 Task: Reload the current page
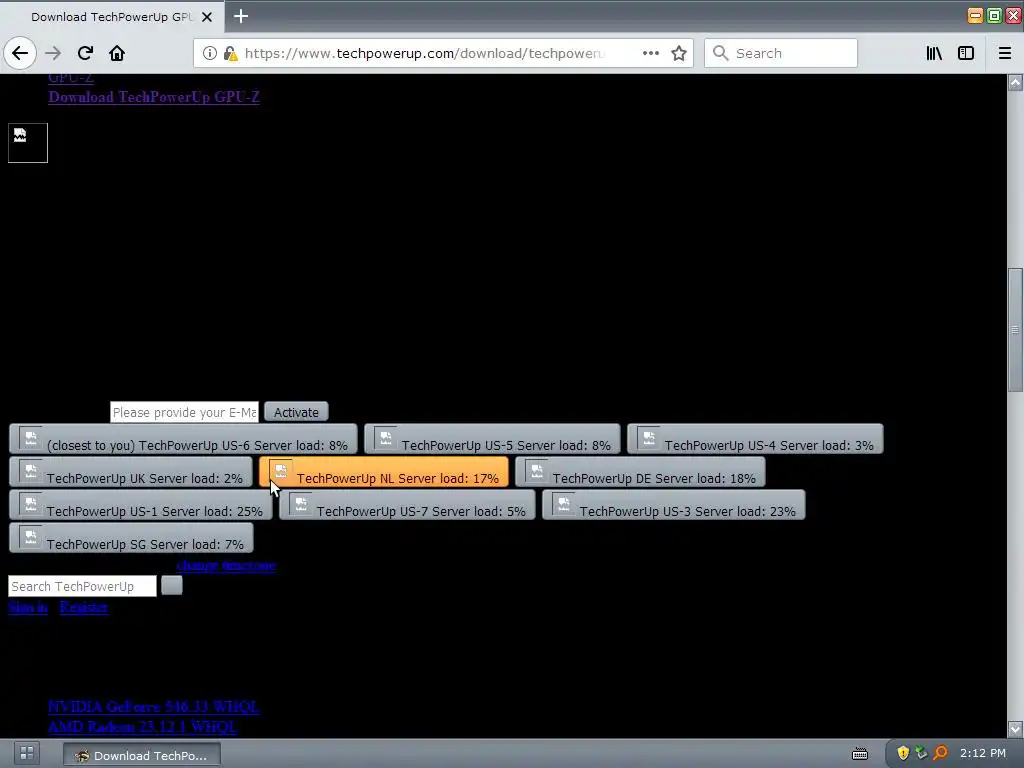click(85, 53)
